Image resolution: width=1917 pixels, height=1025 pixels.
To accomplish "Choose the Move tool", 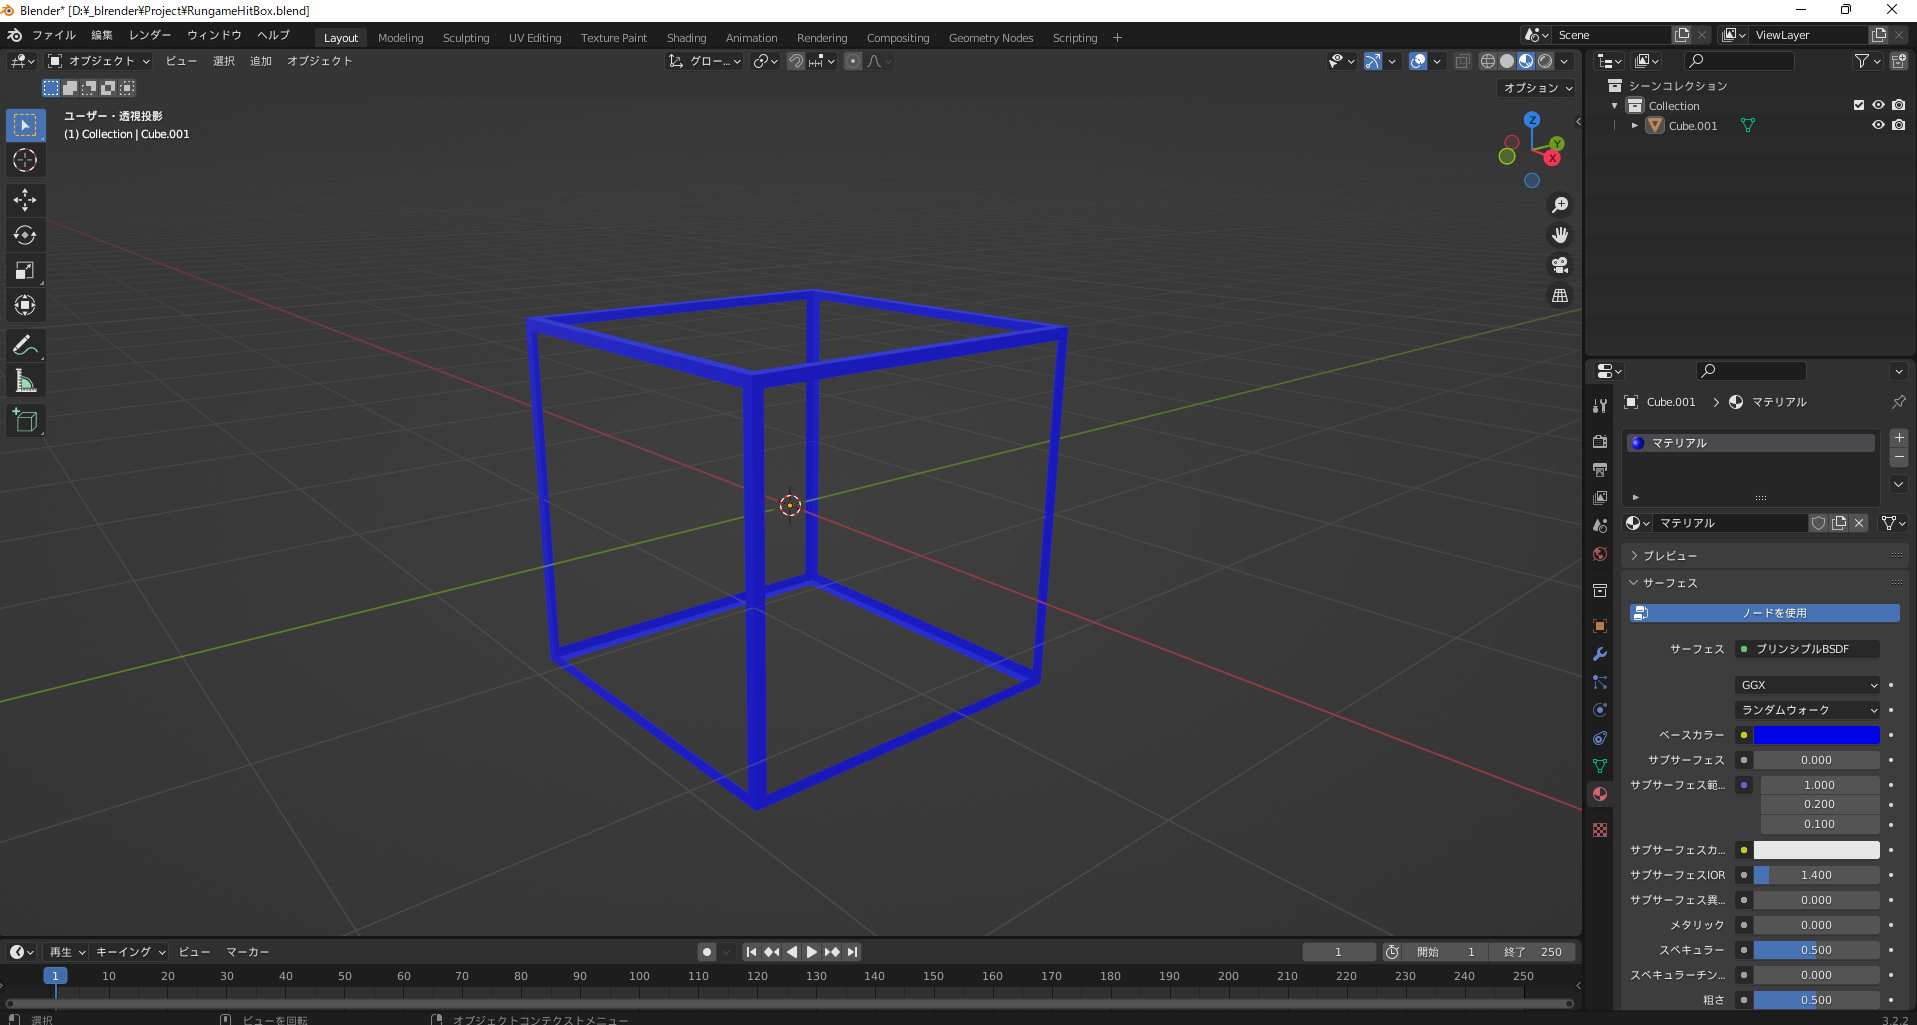I will 25,200.
